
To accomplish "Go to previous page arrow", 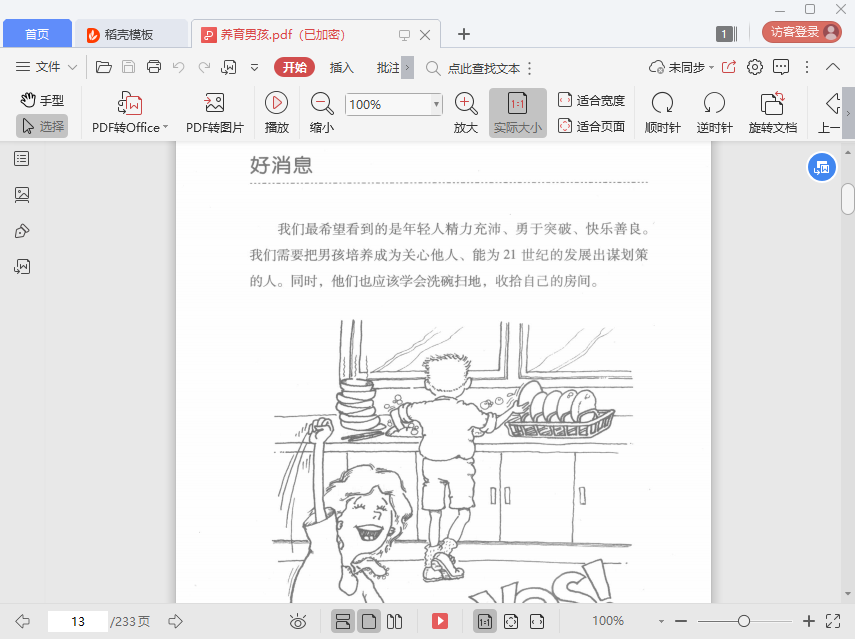I will (22, 621).
